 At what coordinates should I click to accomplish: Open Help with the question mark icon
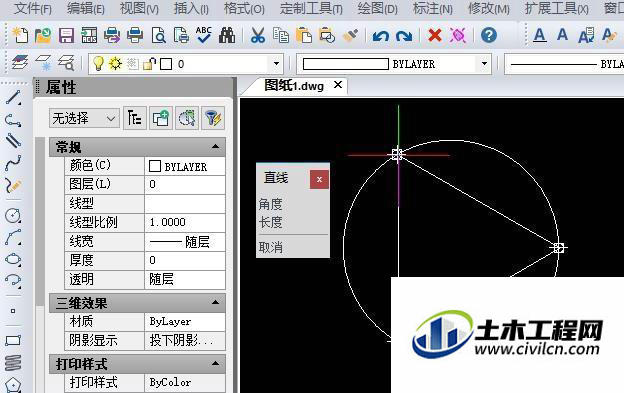coord(489,35)
